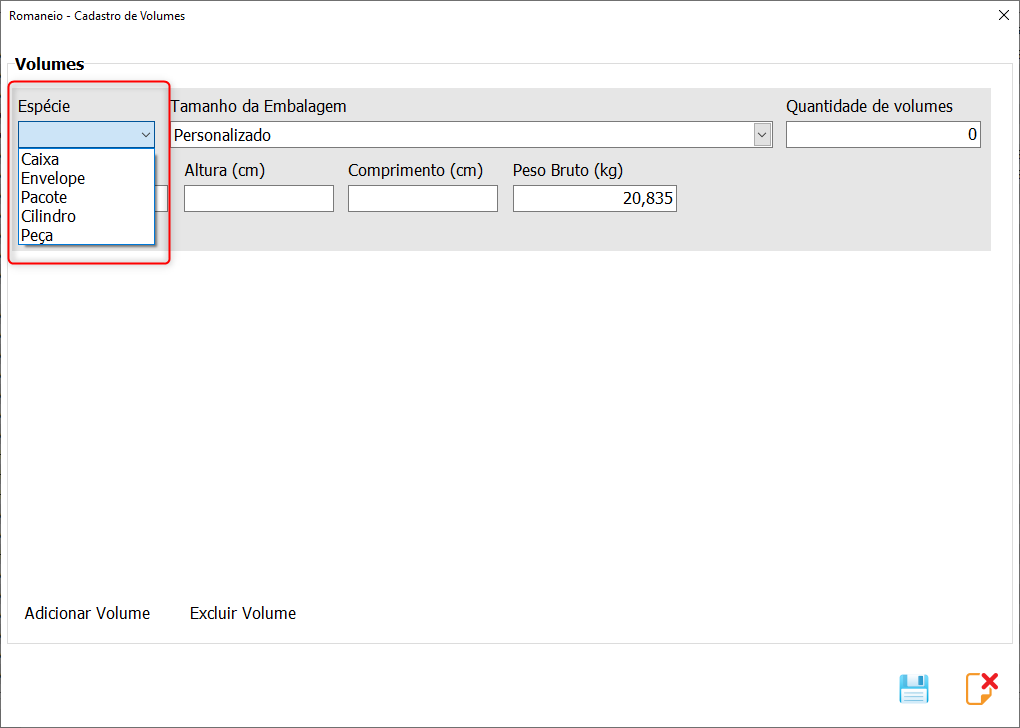
Task: Click the blue floppy disk save icon
Action: (914, 689)
